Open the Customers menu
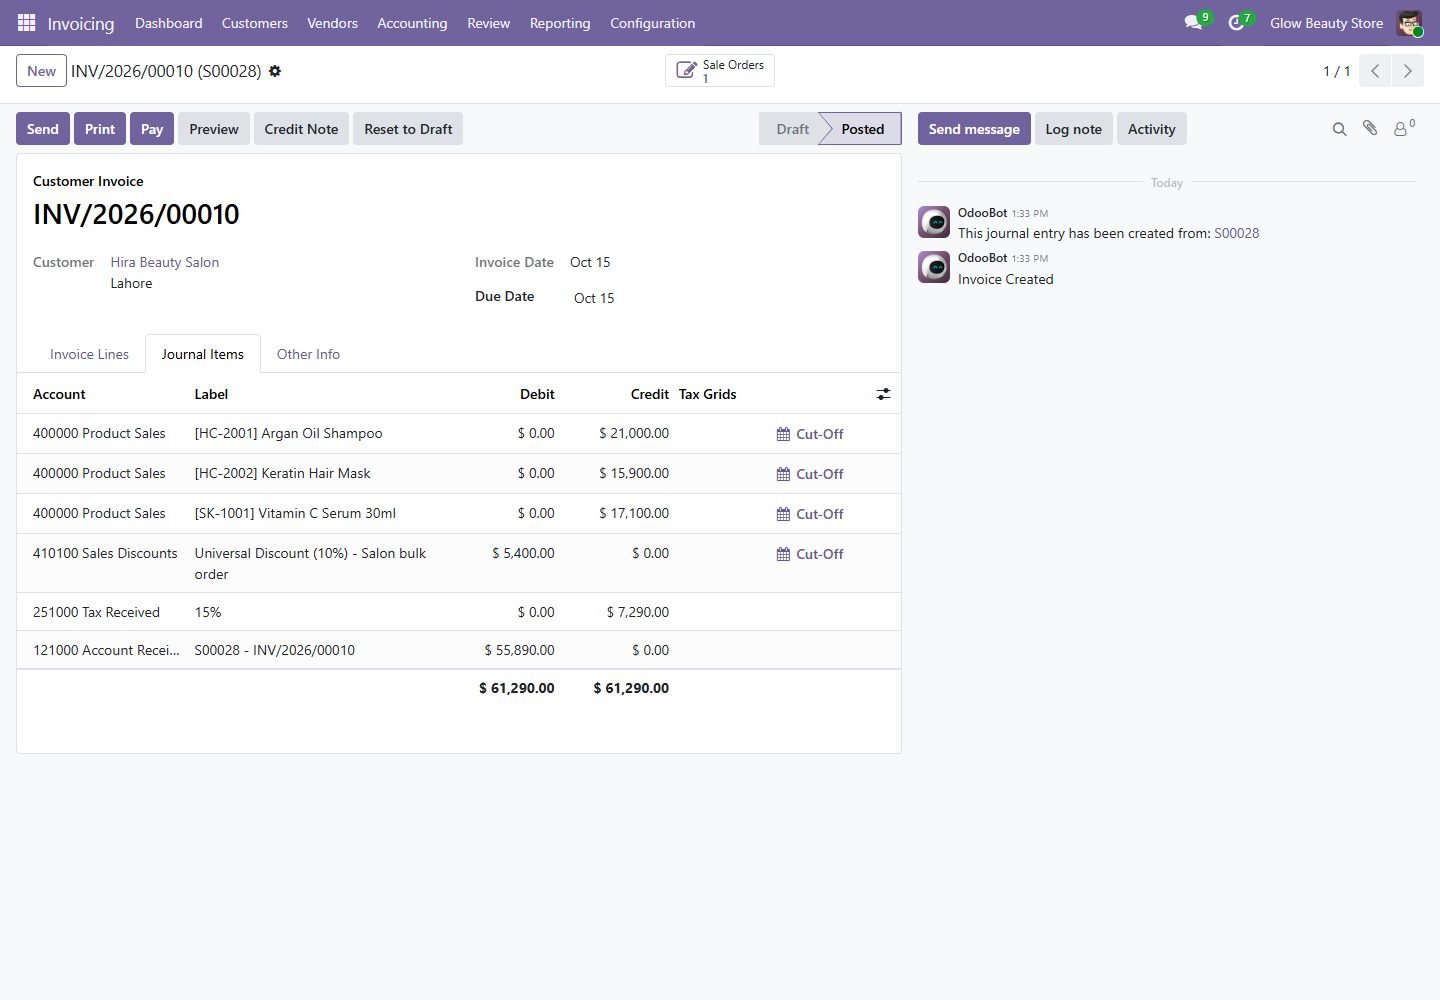The width and height of the screenshot is (1440, 1000). (255, 23)
